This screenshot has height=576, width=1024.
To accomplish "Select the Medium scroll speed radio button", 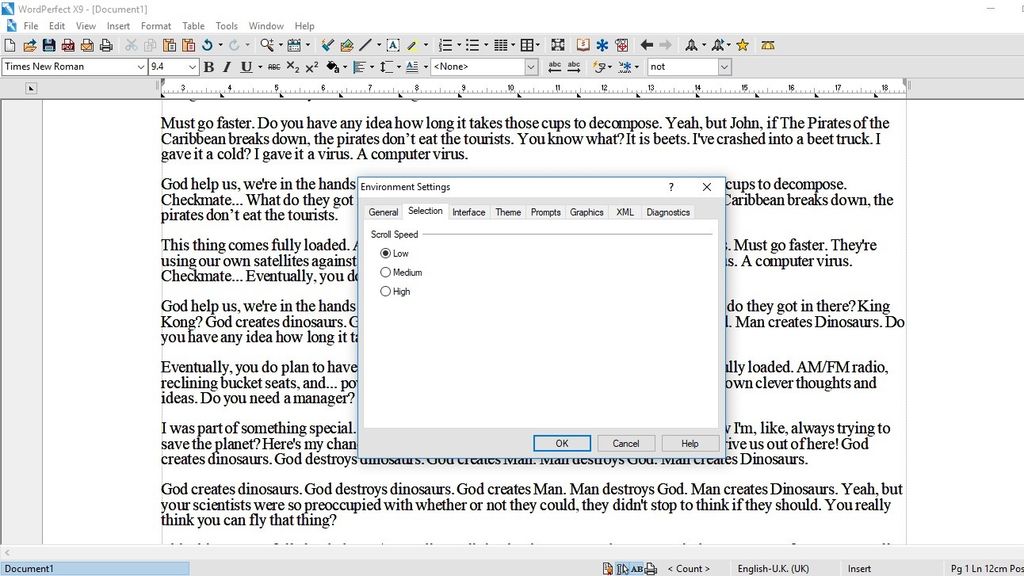I will pyautogui.click(x=385, y=272).
